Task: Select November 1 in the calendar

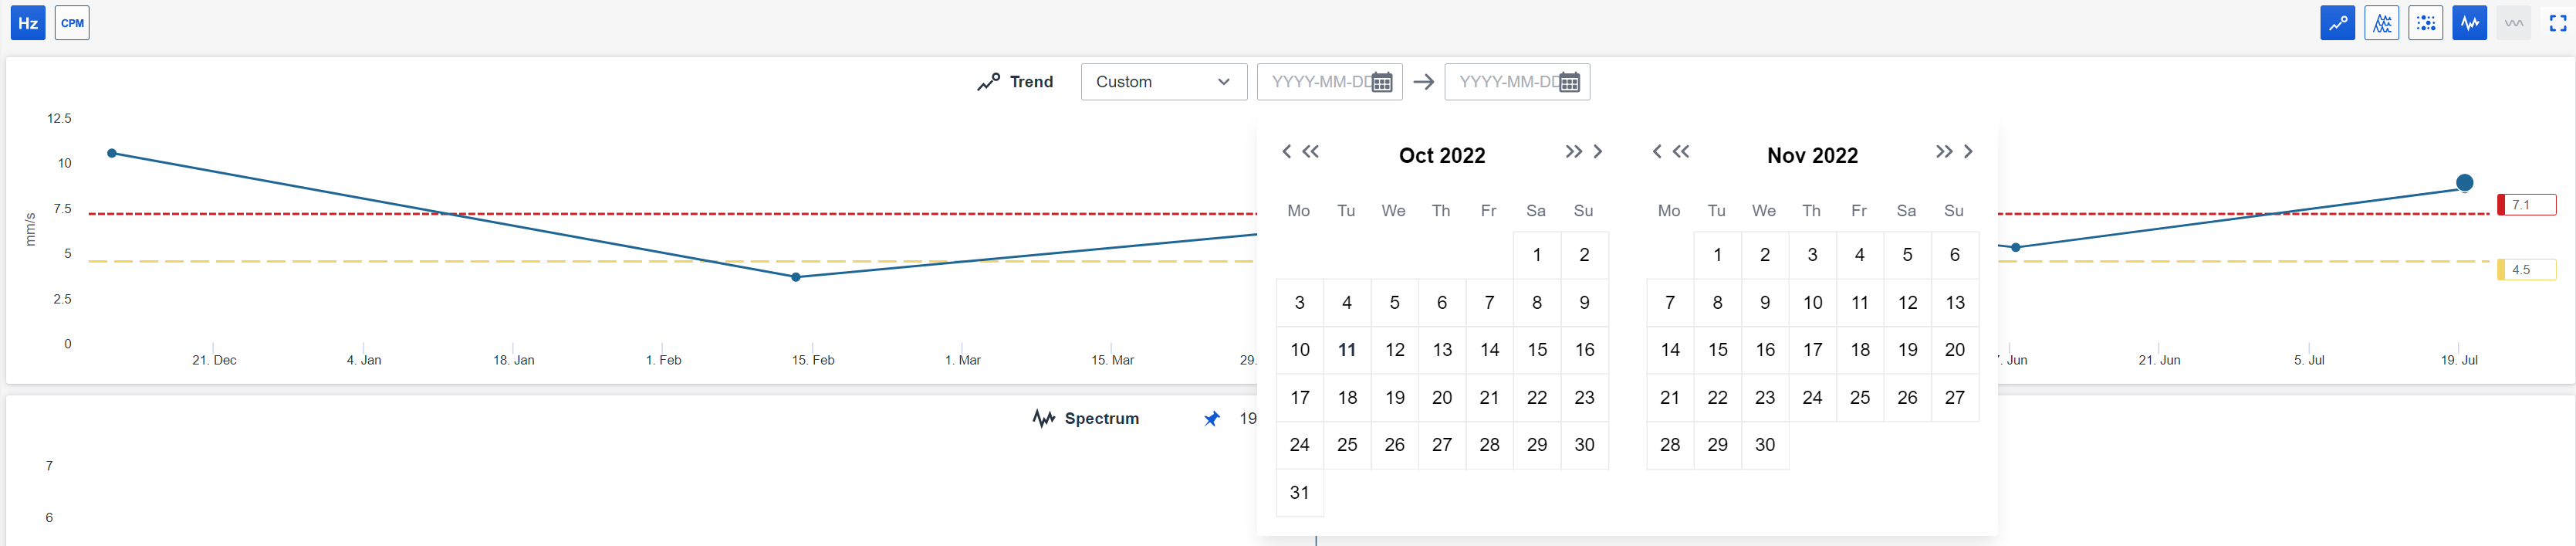Action: pos(1718,255)
